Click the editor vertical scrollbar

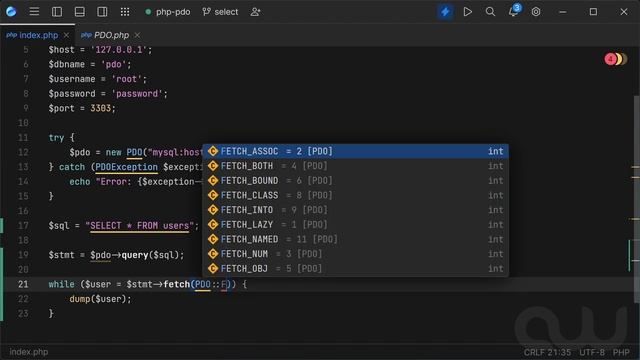pyautogui.click(x=637, y=199)
